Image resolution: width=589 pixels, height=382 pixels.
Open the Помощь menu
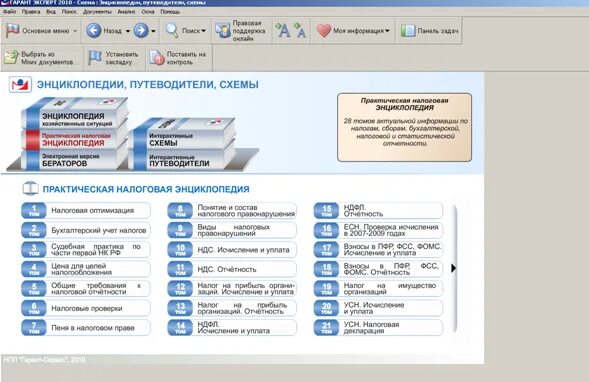click(170, 12)
